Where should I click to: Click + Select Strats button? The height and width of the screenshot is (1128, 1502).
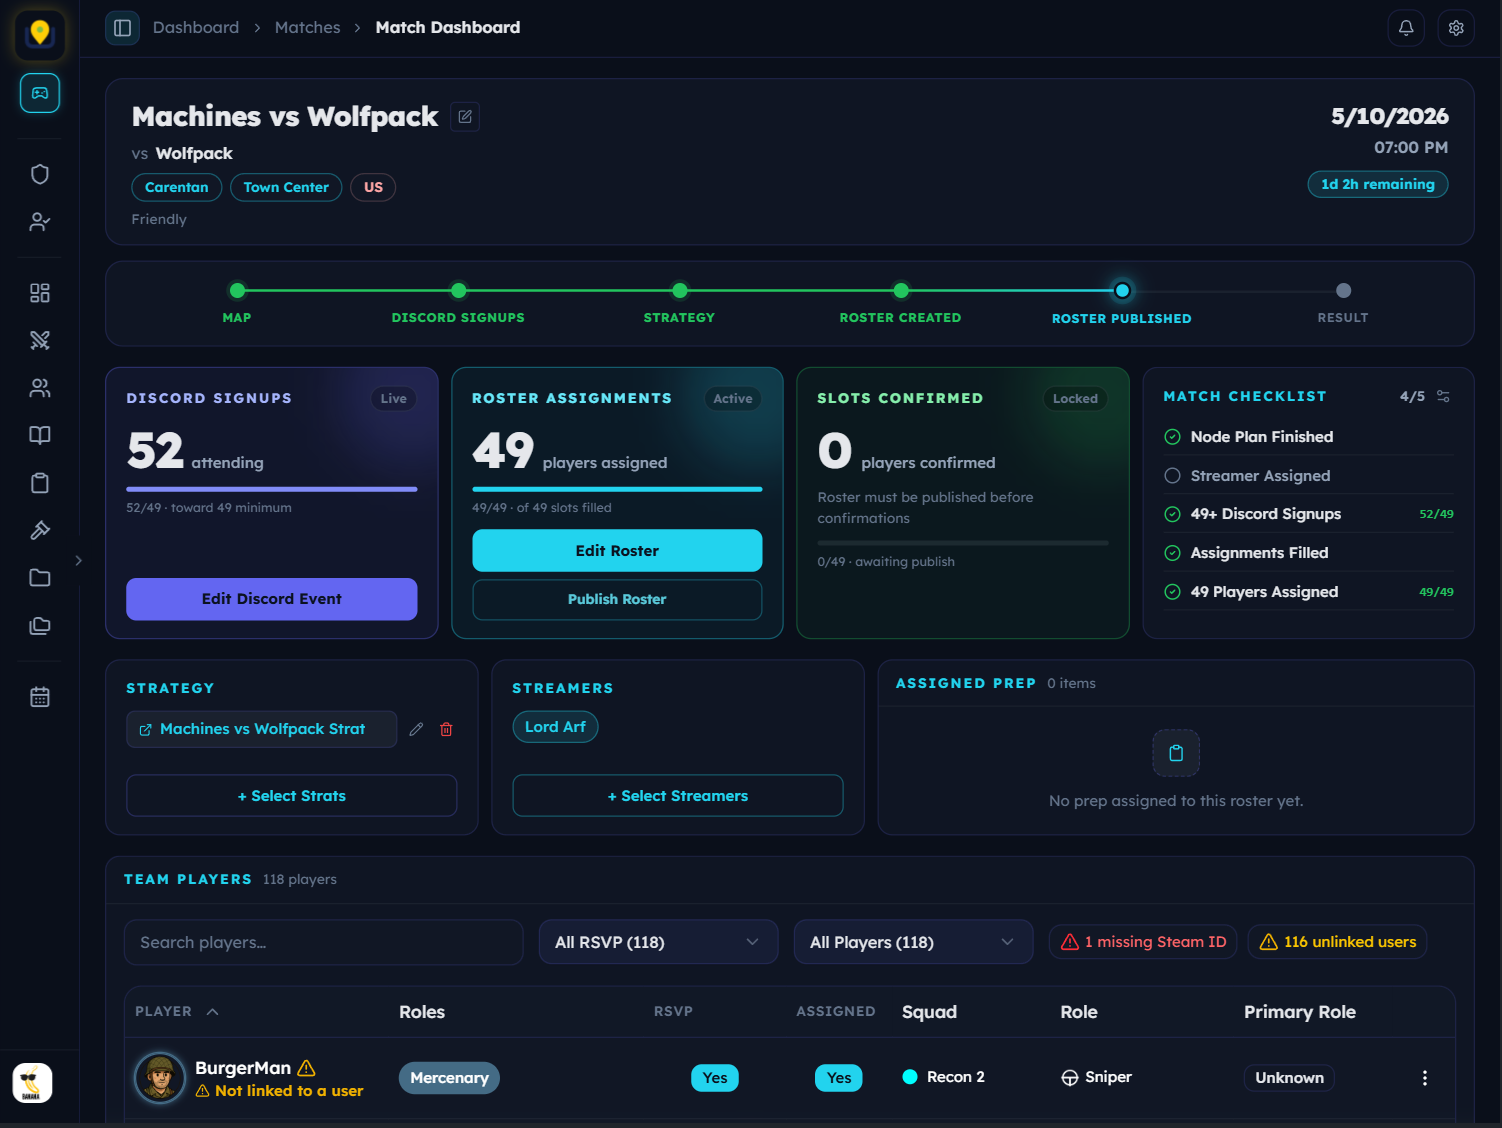point(291,796)
